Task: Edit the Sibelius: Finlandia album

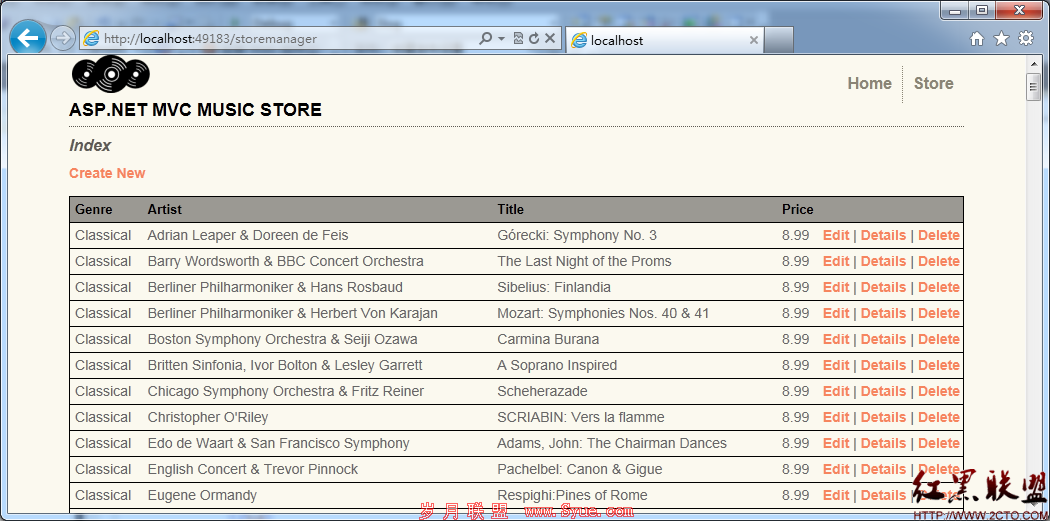Action: tap(836, 287)
